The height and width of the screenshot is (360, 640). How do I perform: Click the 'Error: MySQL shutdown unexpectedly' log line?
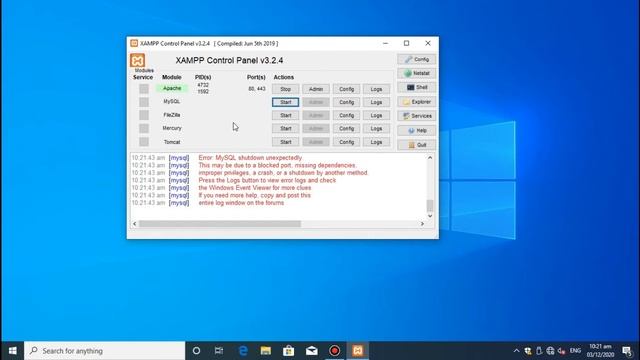click(x=250, y=158)
